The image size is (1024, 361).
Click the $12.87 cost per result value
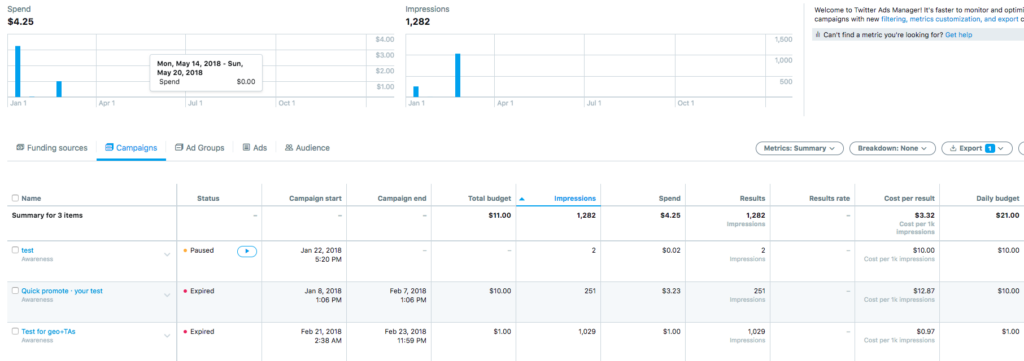(923, 291)
